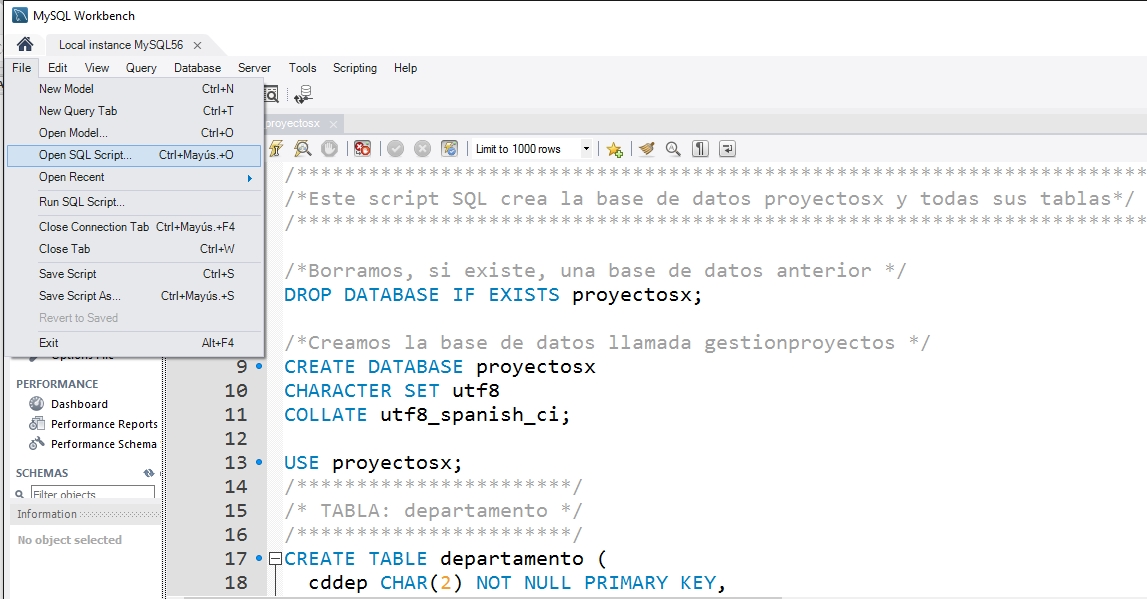Open Performance Reports in the sidebar
1147x599 pixels.
pyautogui.click(x=104, y=424)
